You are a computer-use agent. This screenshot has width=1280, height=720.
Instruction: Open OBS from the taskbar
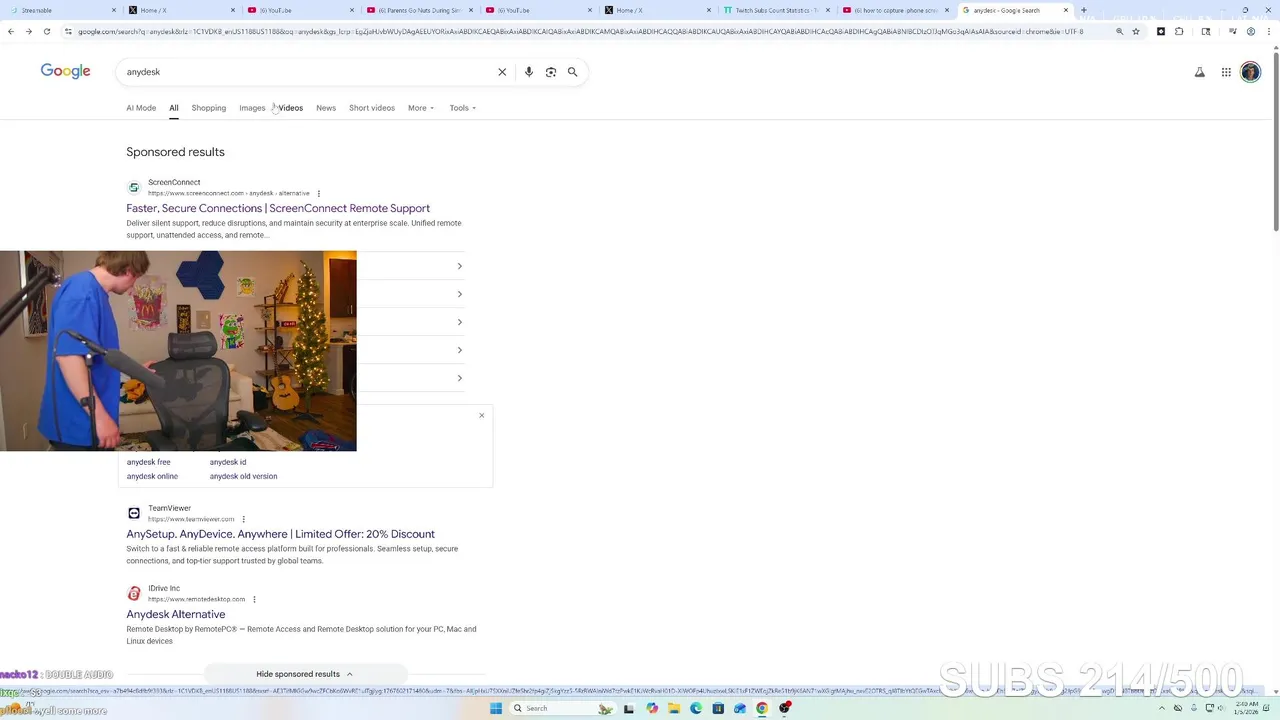pos(785,708)
